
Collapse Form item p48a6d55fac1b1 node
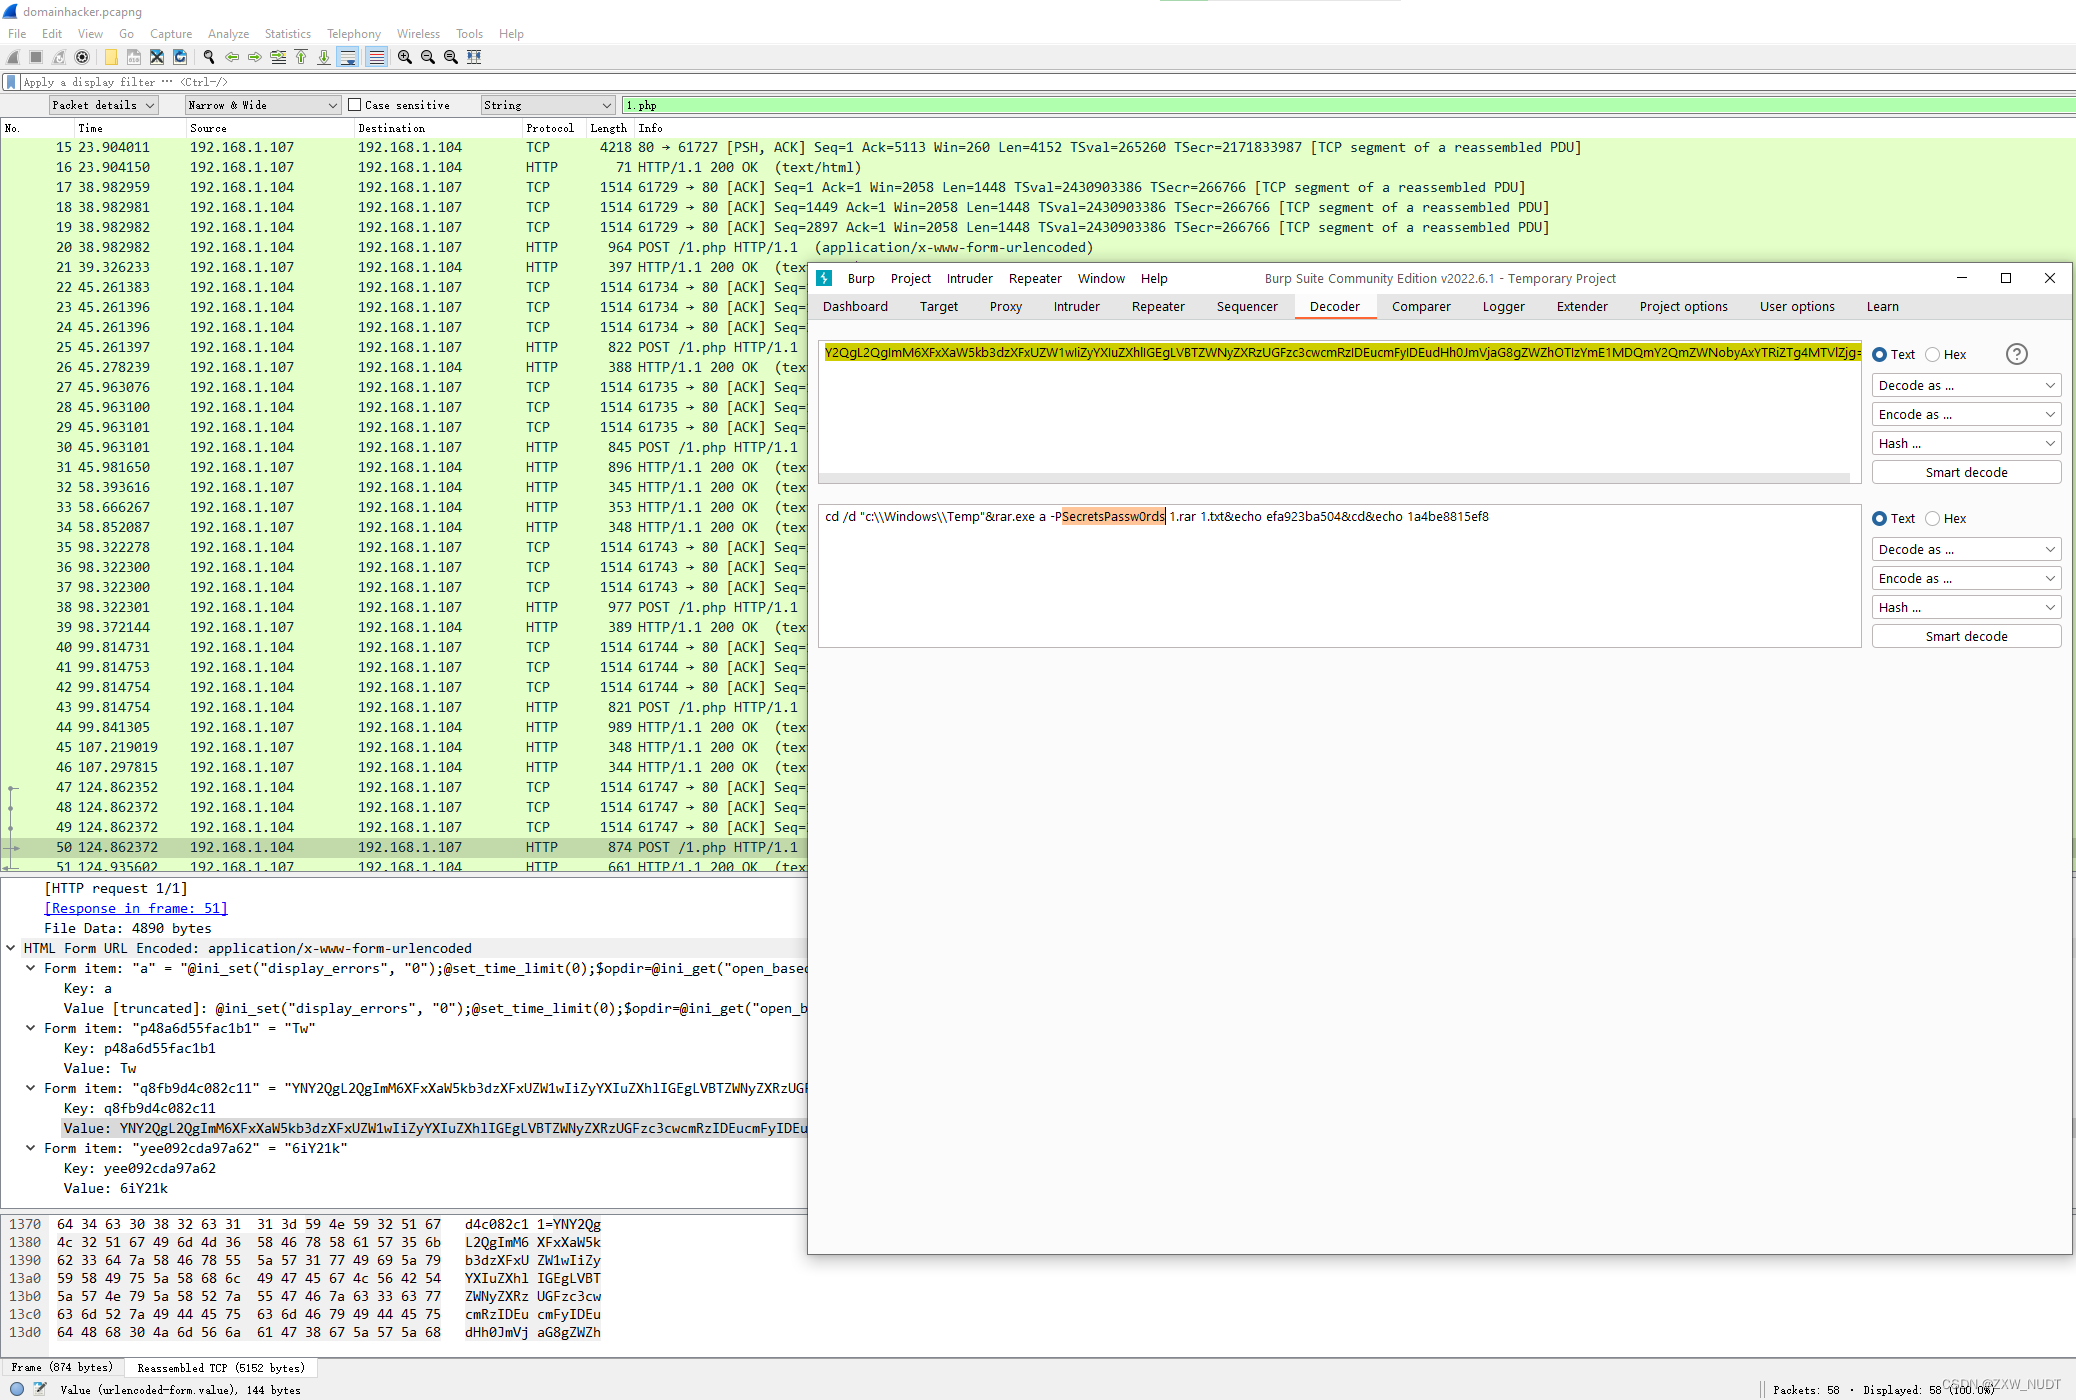point(31,1028)
